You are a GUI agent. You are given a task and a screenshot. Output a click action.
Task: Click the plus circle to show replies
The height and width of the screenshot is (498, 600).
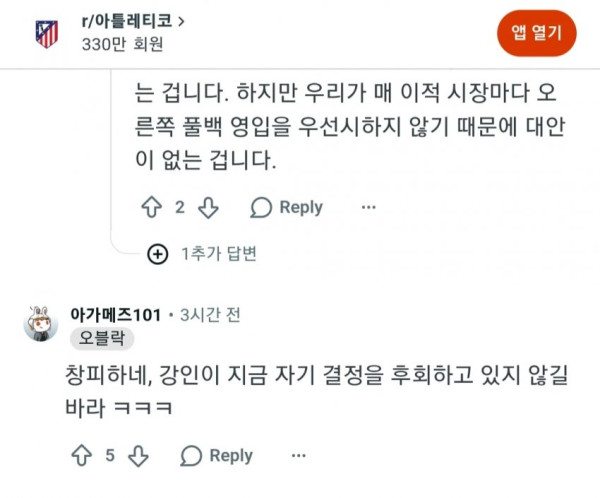pos(158,254)
